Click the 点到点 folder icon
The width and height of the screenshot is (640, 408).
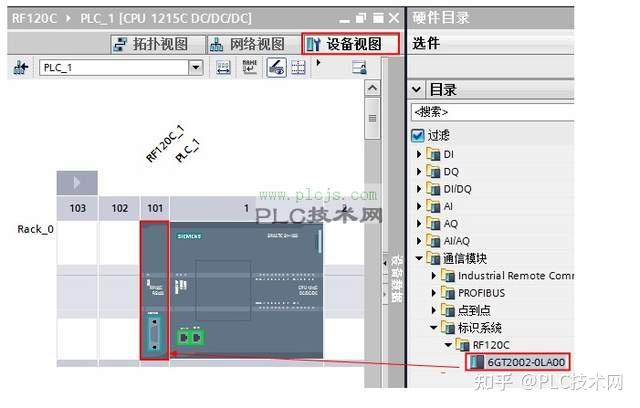pyautogui.click(x=448, y=310)
